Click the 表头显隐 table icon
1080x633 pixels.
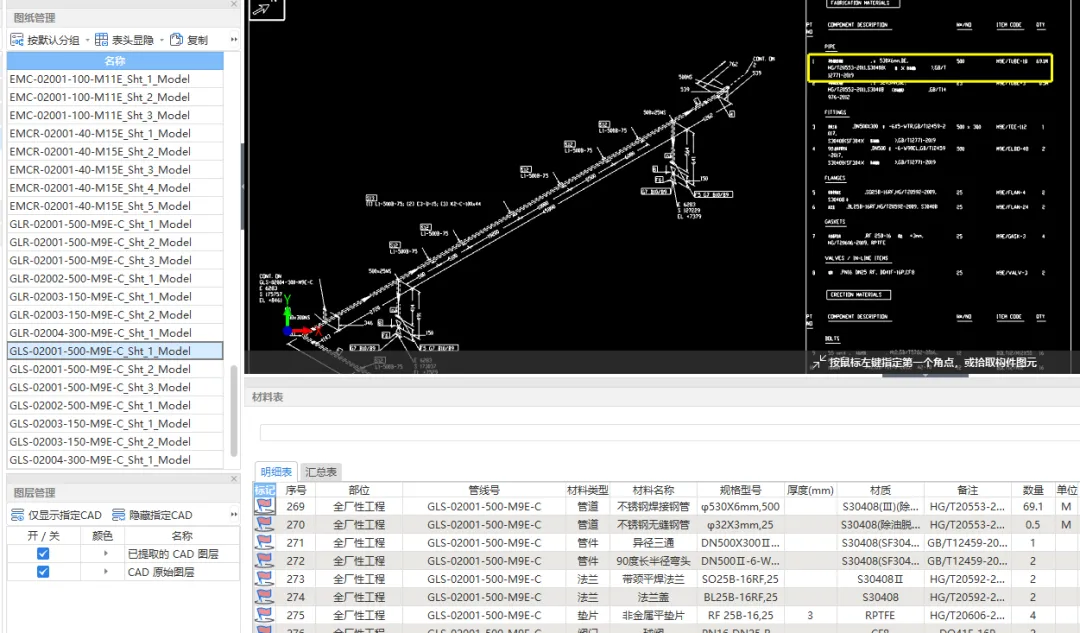pyautogui.click(x=101, y=40)
